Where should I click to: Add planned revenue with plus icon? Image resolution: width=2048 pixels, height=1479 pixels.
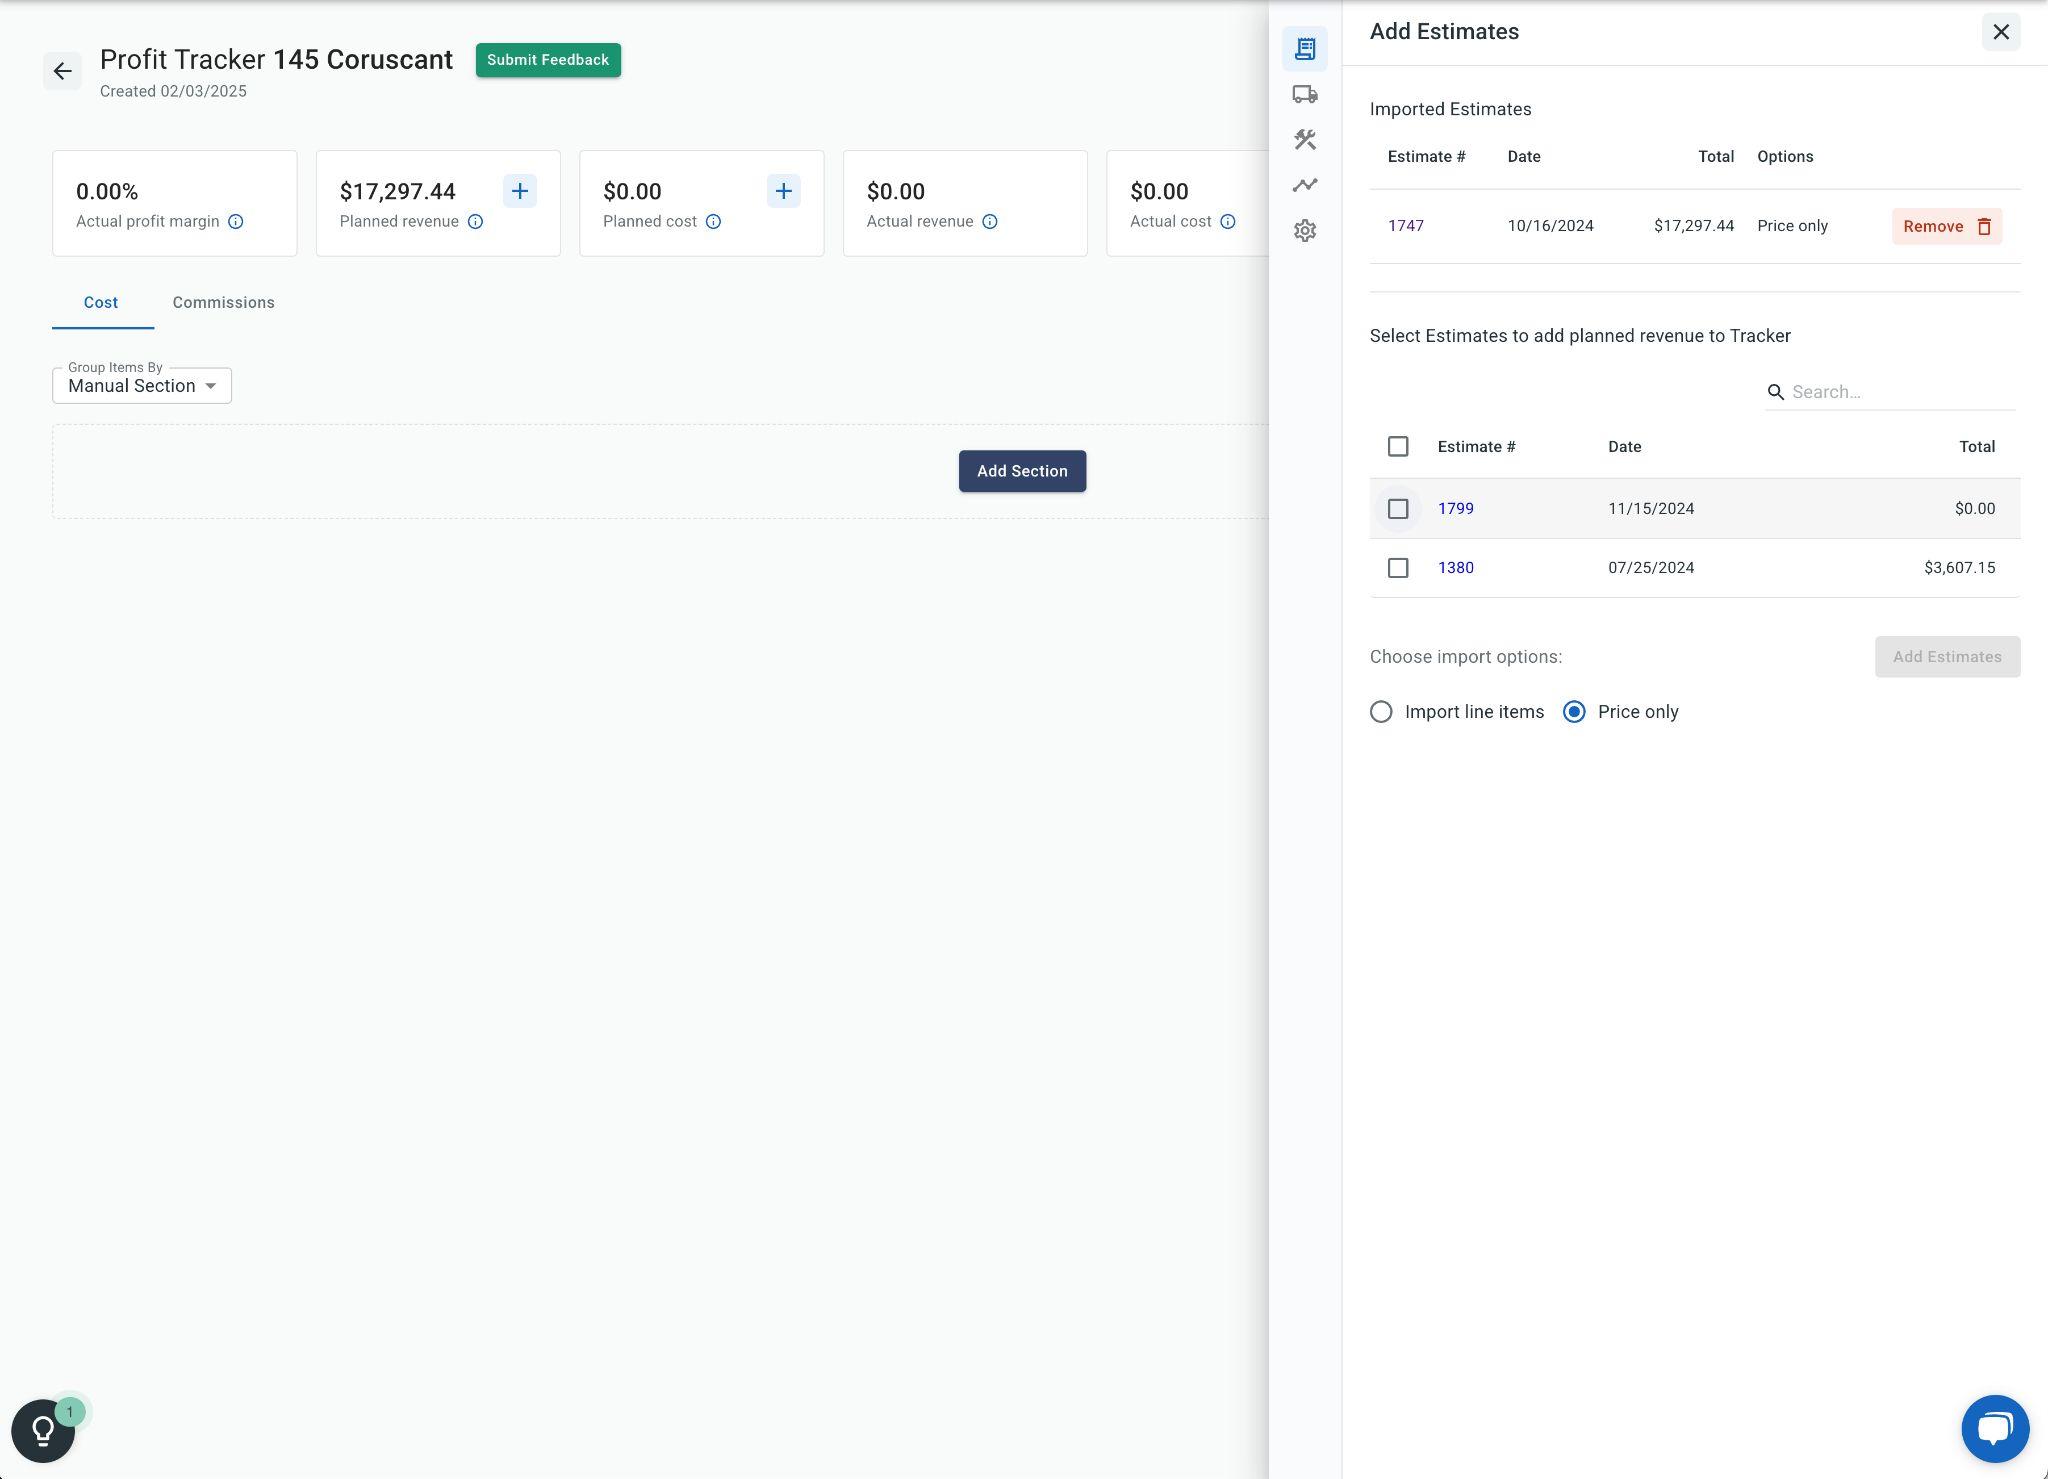520,191
